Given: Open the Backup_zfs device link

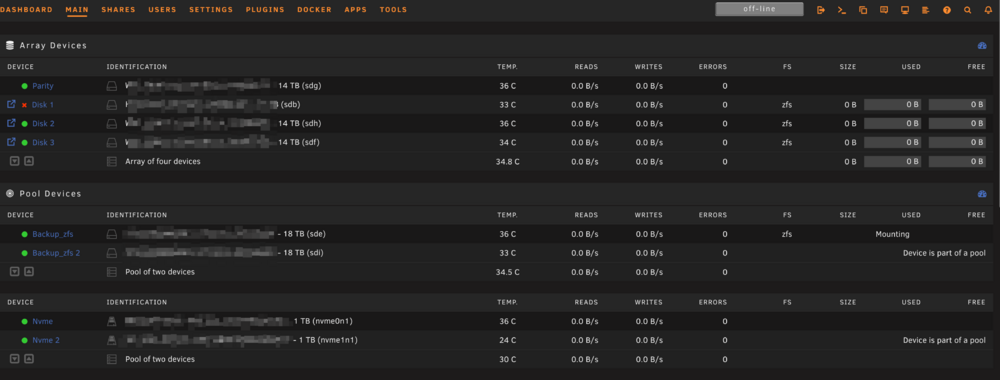Looking at the screenshot, I should pyautogui.click(x=52, y=234).
